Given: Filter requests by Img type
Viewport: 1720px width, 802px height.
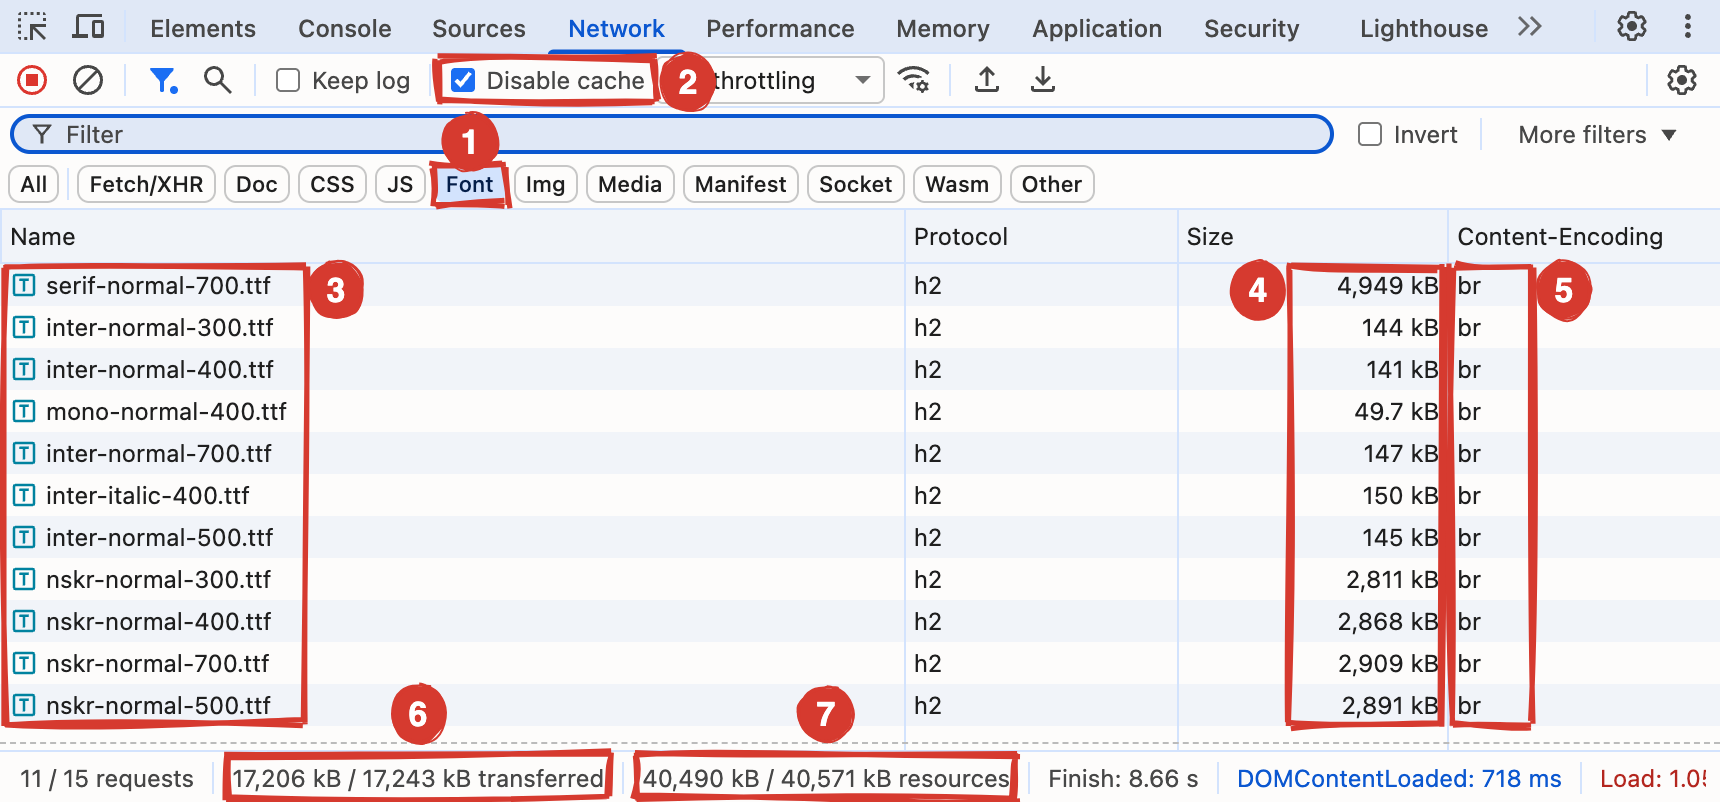Looking at the screenshot, I should click(545, 184).
